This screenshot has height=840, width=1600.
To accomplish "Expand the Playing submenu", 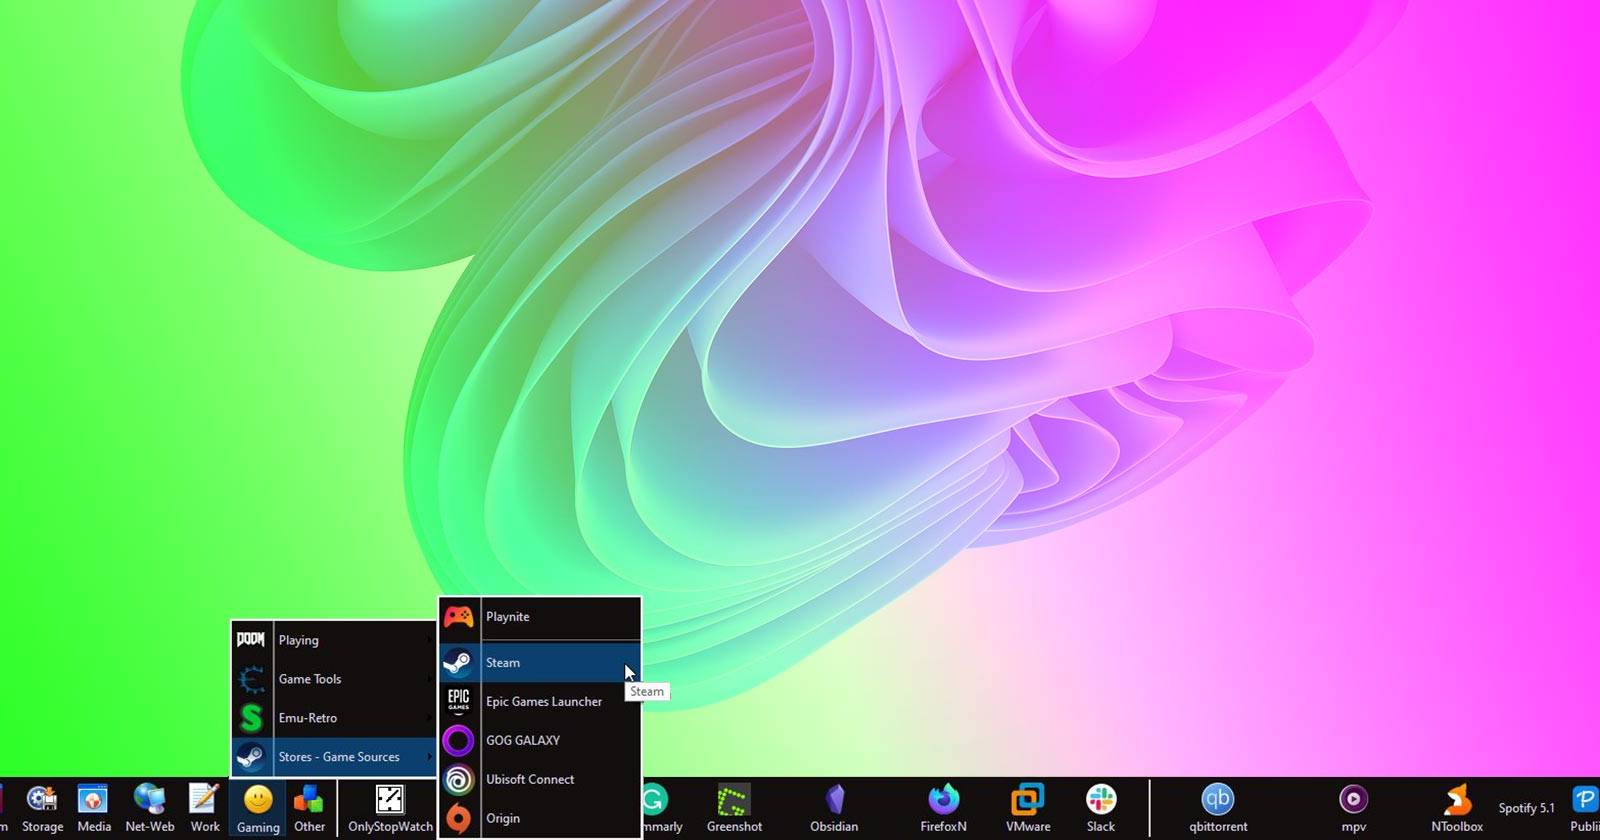I will coord(334,640).
